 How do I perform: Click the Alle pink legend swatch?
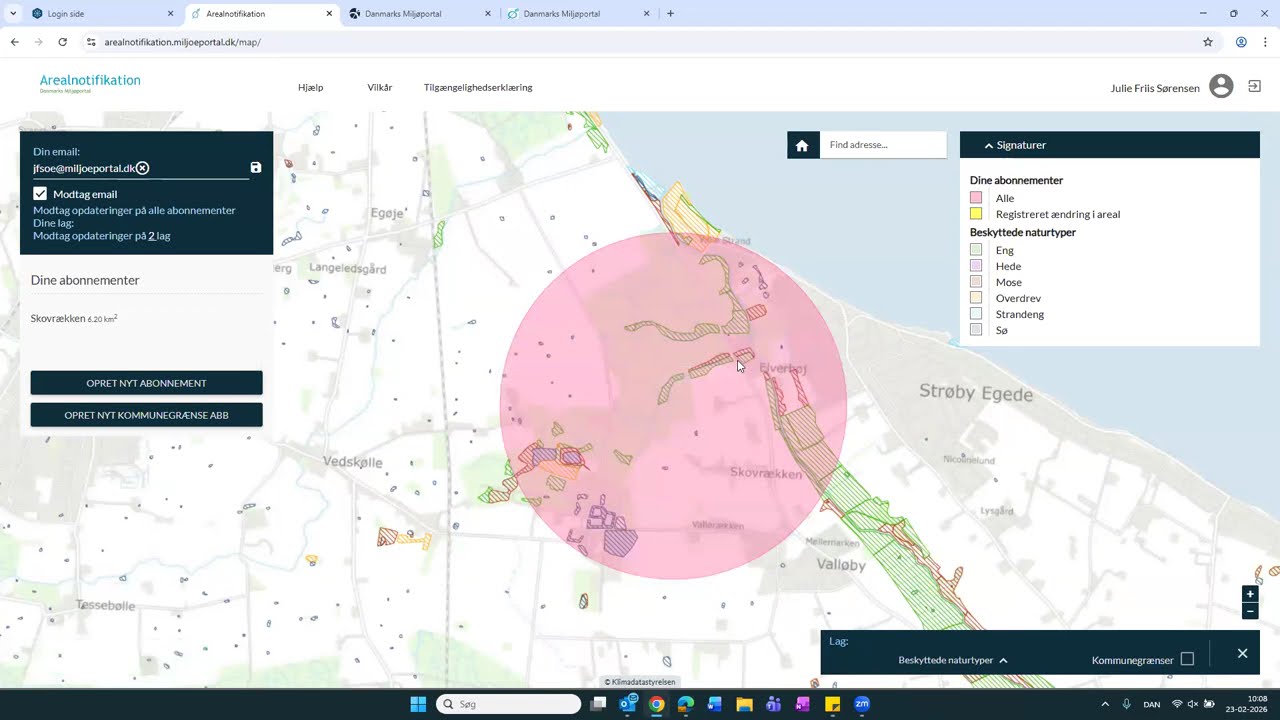(x=976, y=198)
